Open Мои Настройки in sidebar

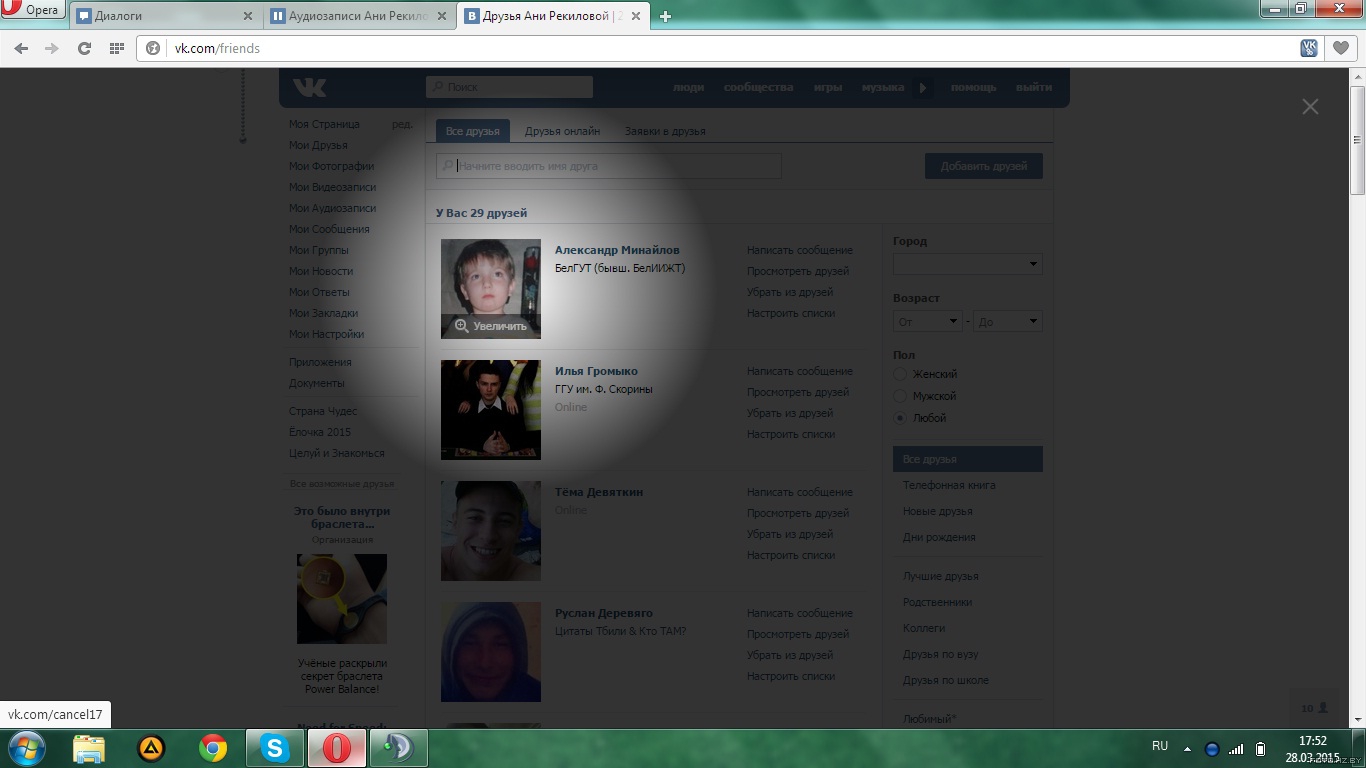tap(326, 334)
